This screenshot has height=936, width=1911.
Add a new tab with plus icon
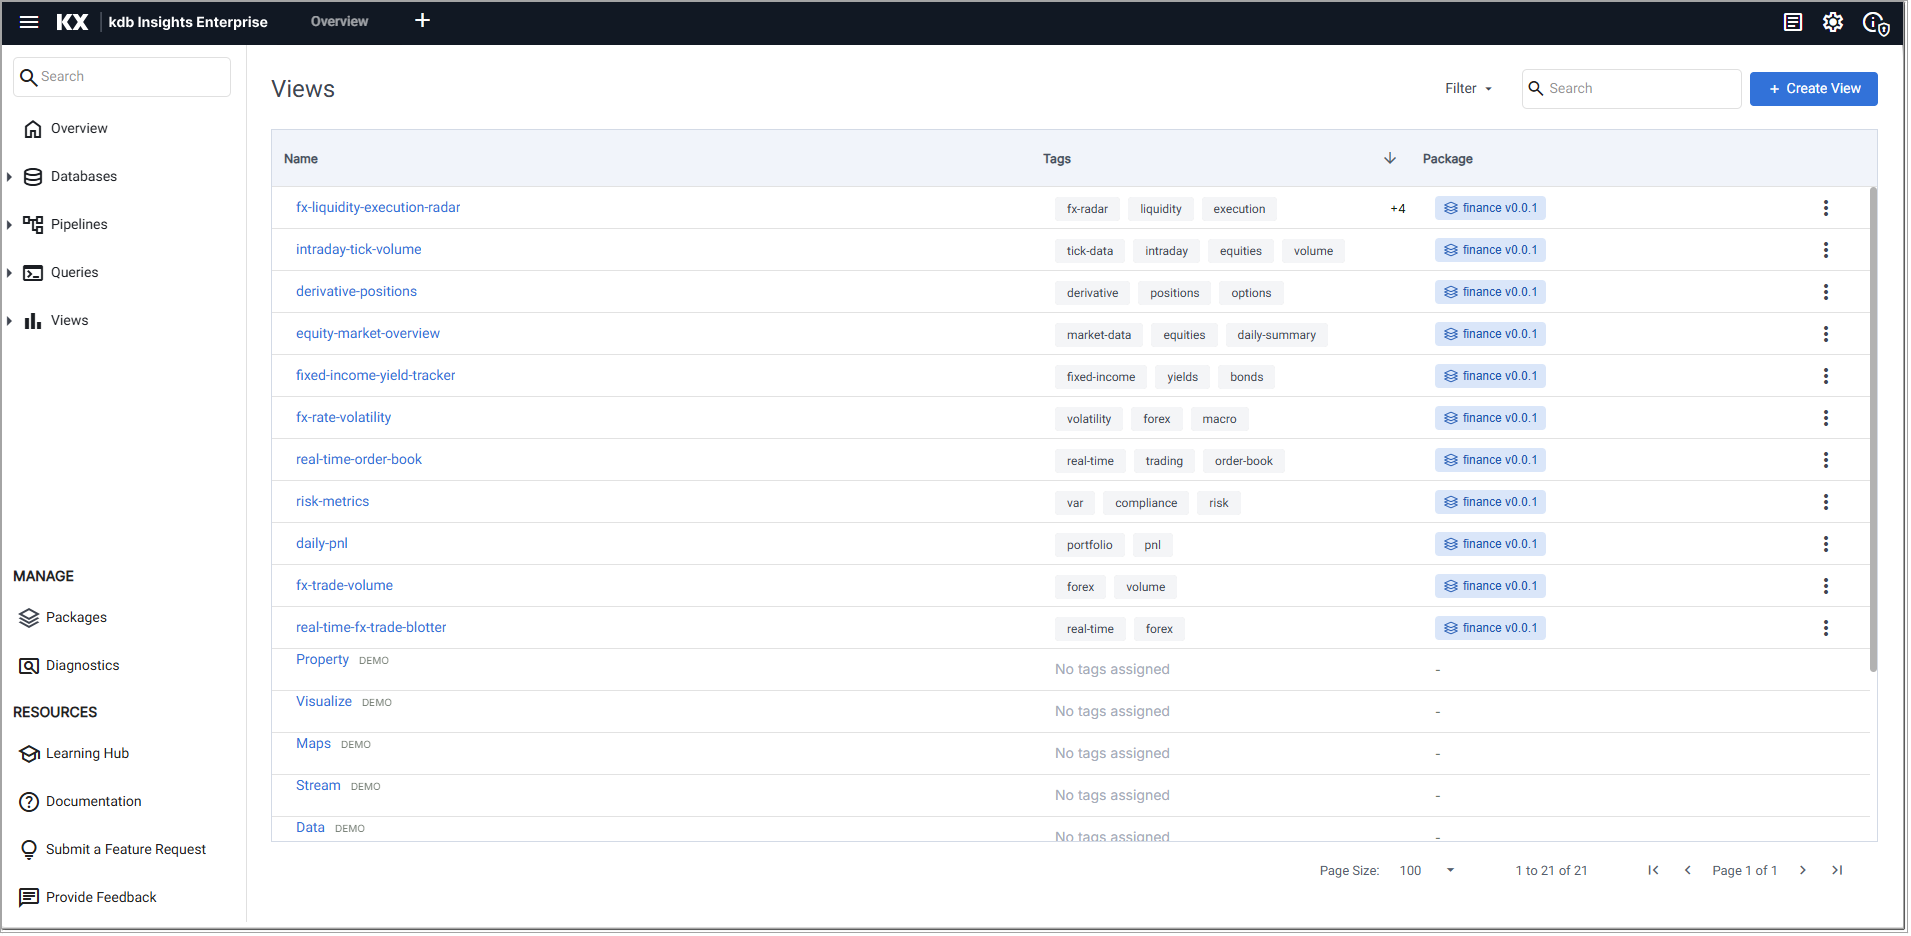point(422,21)
